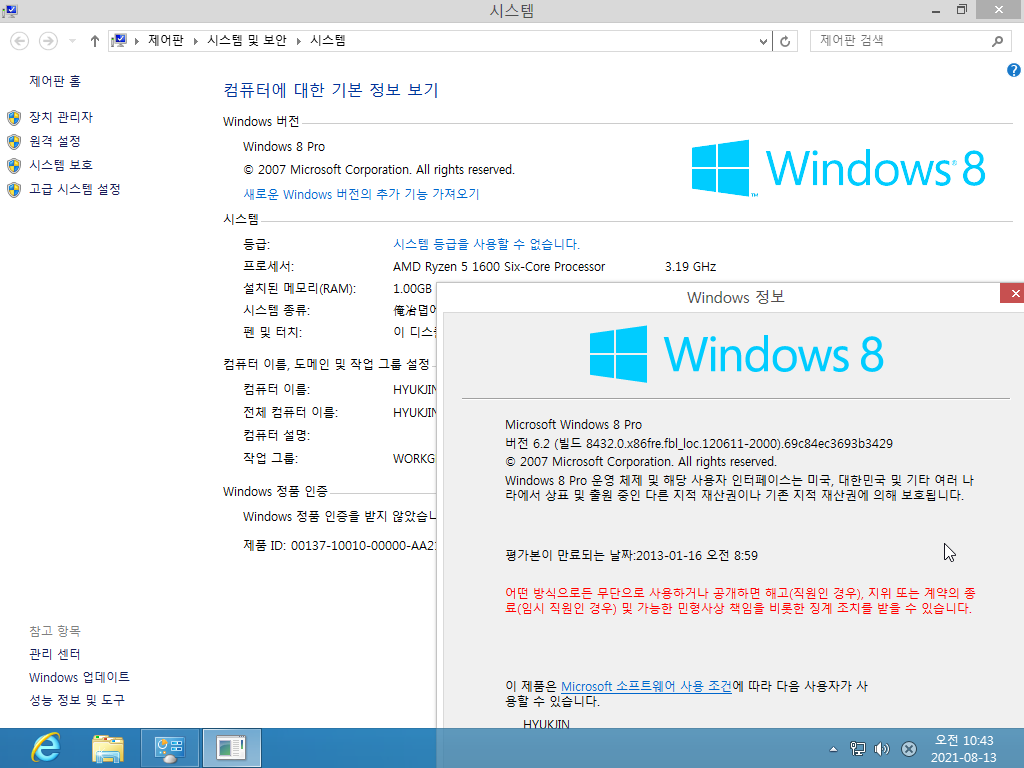Image resolution: width=1024 pixels, height=768 pixels.
Task: Open 새로운 Windows 버전의 추가 기능 가져오기 link
Action: pos(361,194)
